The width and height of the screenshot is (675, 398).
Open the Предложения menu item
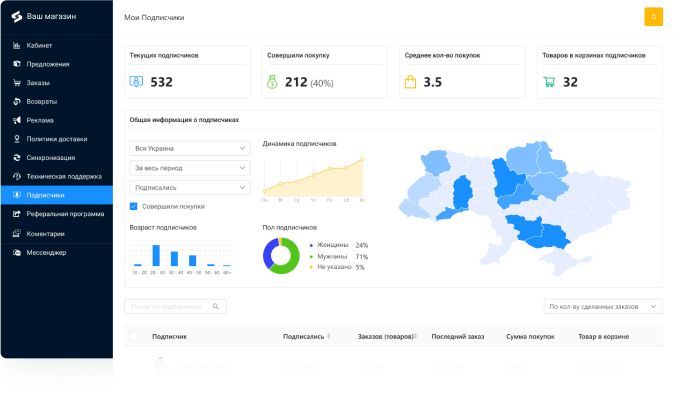pos(48,64)
